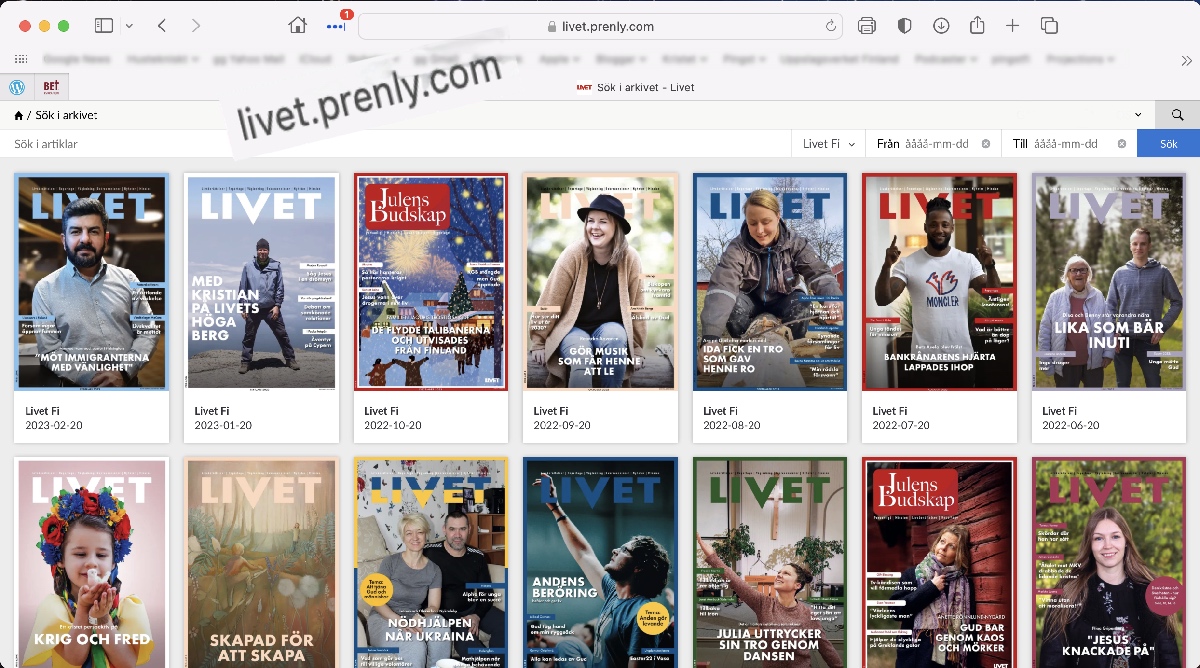
Task: Show downloads via the download icon
Action: (941, 26)
